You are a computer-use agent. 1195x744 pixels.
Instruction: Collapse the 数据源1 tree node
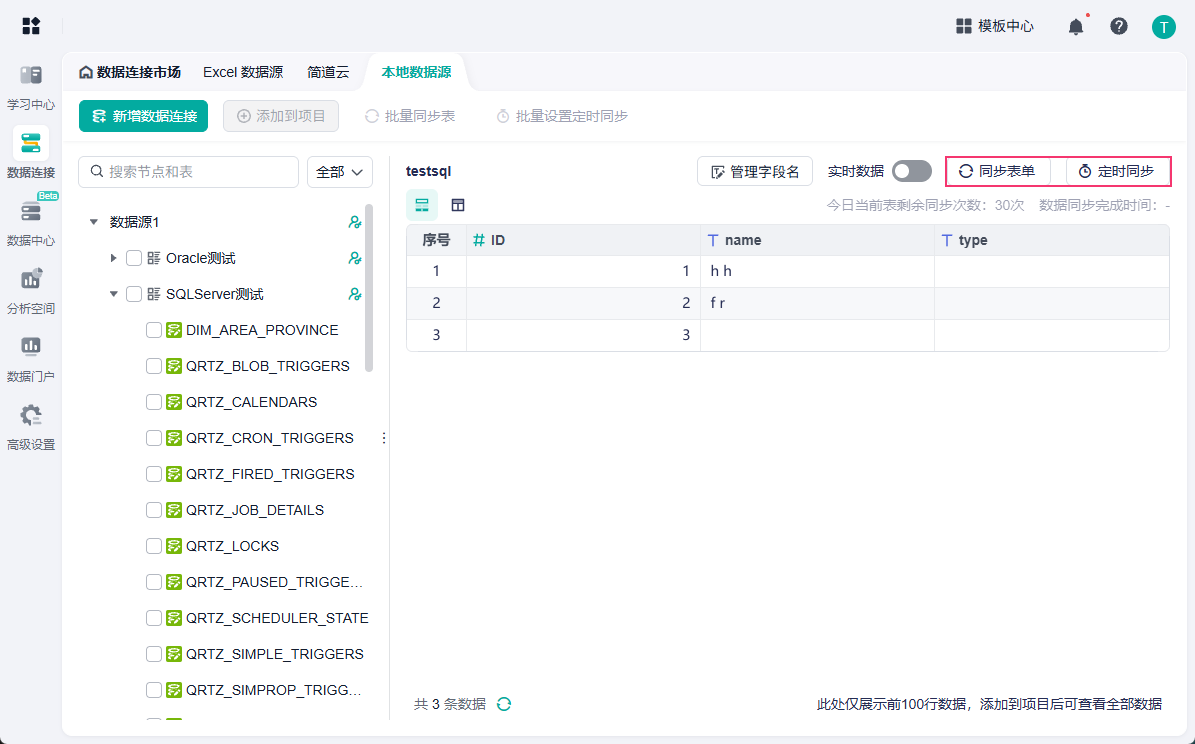click(x=94, y=222)
